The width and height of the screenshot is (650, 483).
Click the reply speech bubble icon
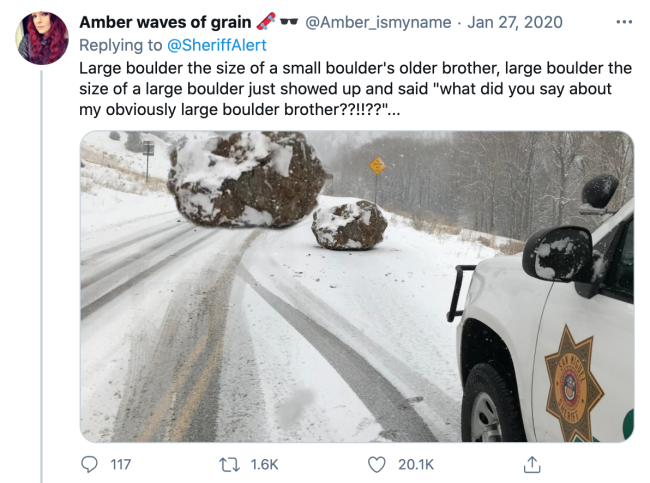coord(89,464)
